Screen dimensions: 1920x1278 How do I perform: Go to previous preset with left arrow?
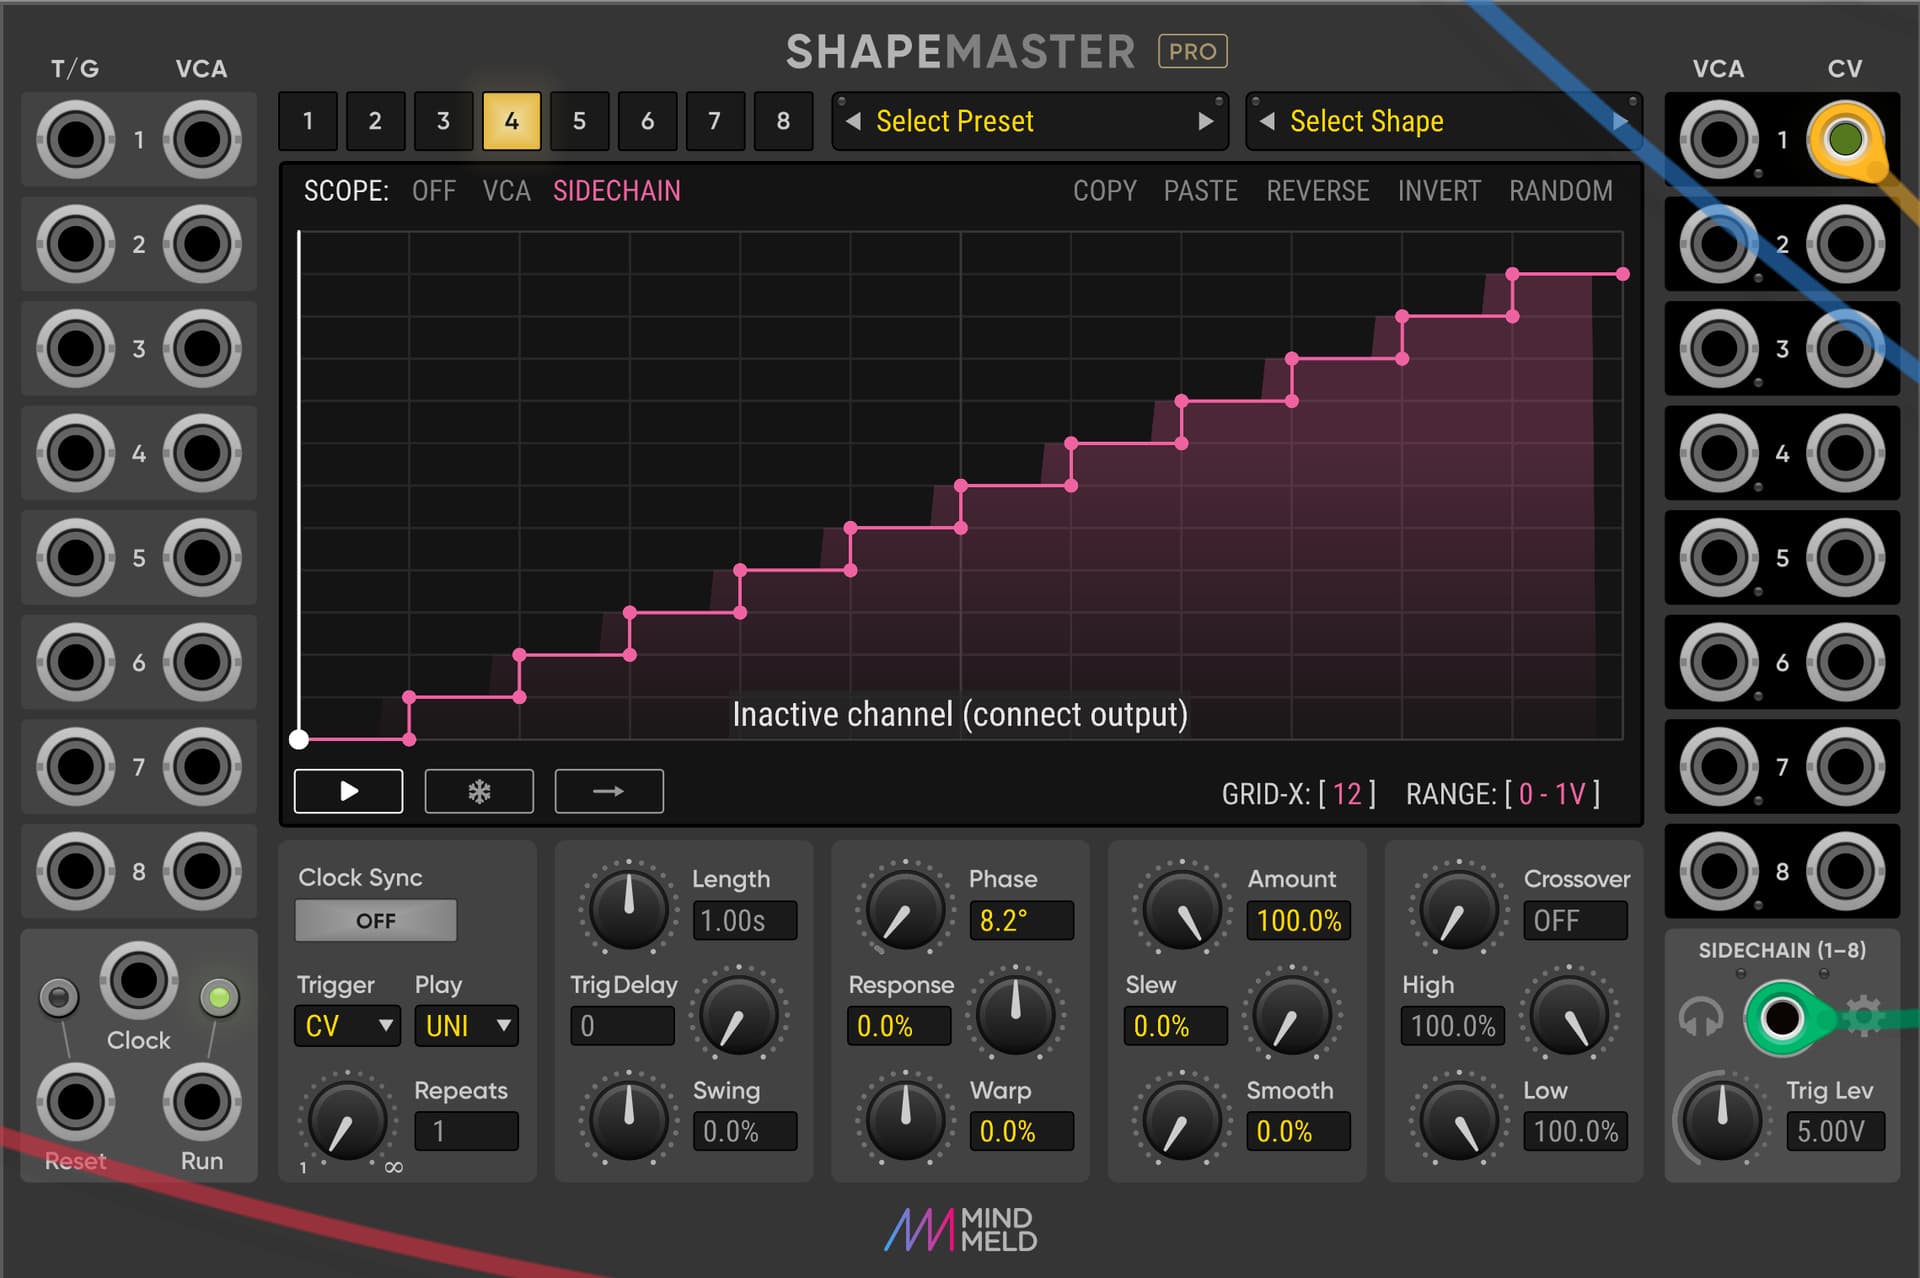tap(853, 121)
